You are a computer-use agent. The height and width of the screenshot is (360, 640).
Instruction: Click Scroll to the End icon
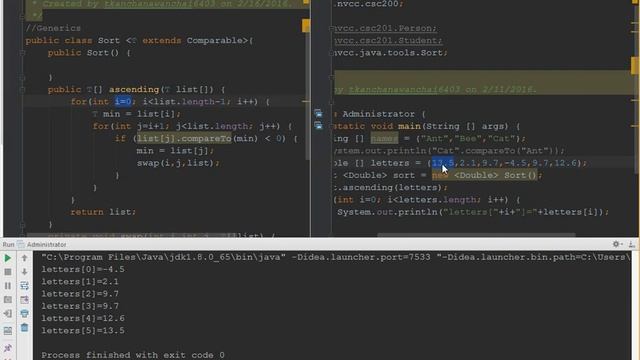tap(24, 300)
